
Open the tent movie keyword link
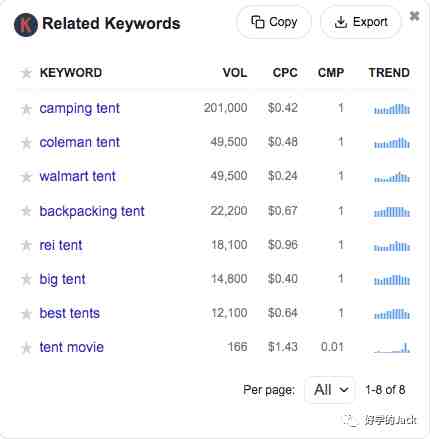(x=72, y=347)
